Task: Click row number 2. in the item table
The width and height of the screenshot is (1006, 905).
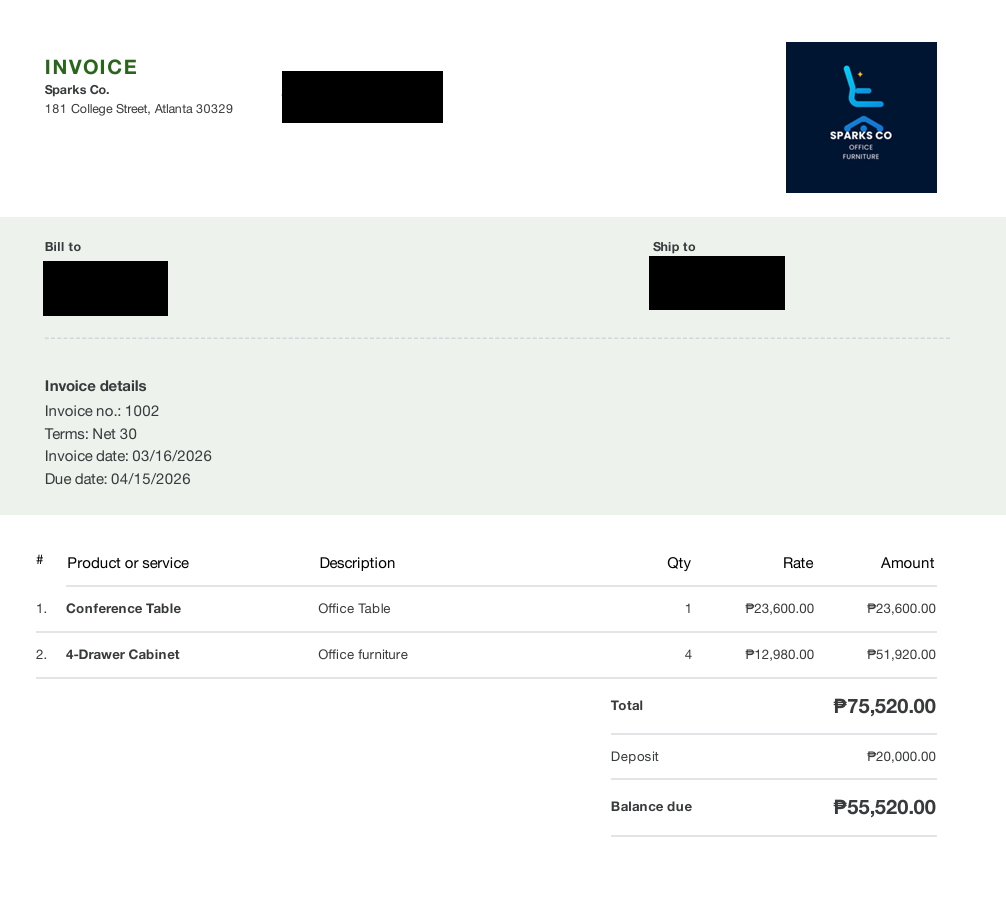Action: pos(42,655)
